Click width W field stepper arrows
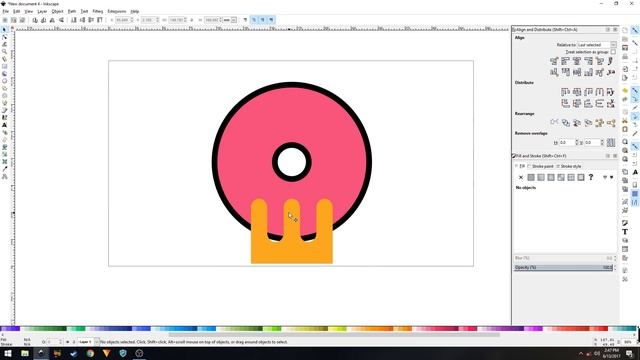Viewport: 640px width, 360px height. [185, 20]
